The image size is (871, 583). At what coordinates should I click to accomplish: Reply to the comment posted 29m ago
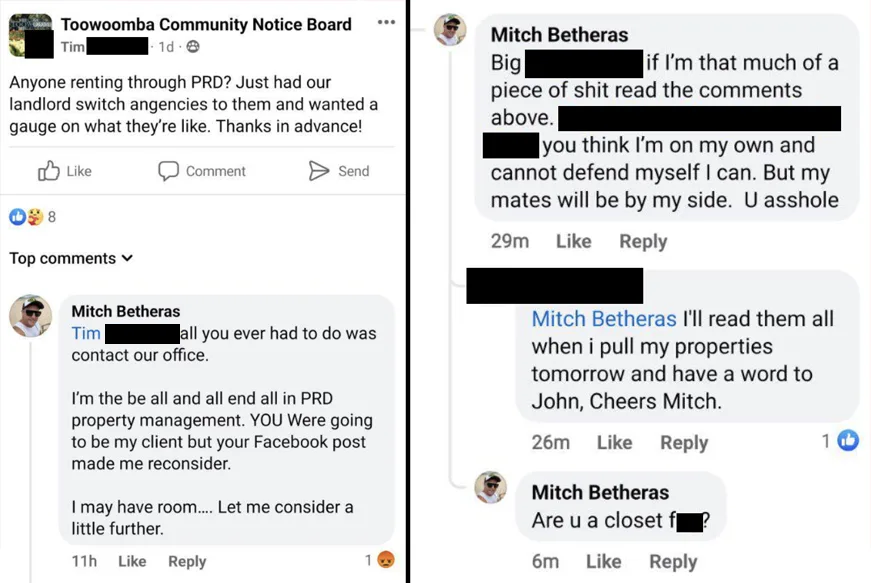point(643,241)
